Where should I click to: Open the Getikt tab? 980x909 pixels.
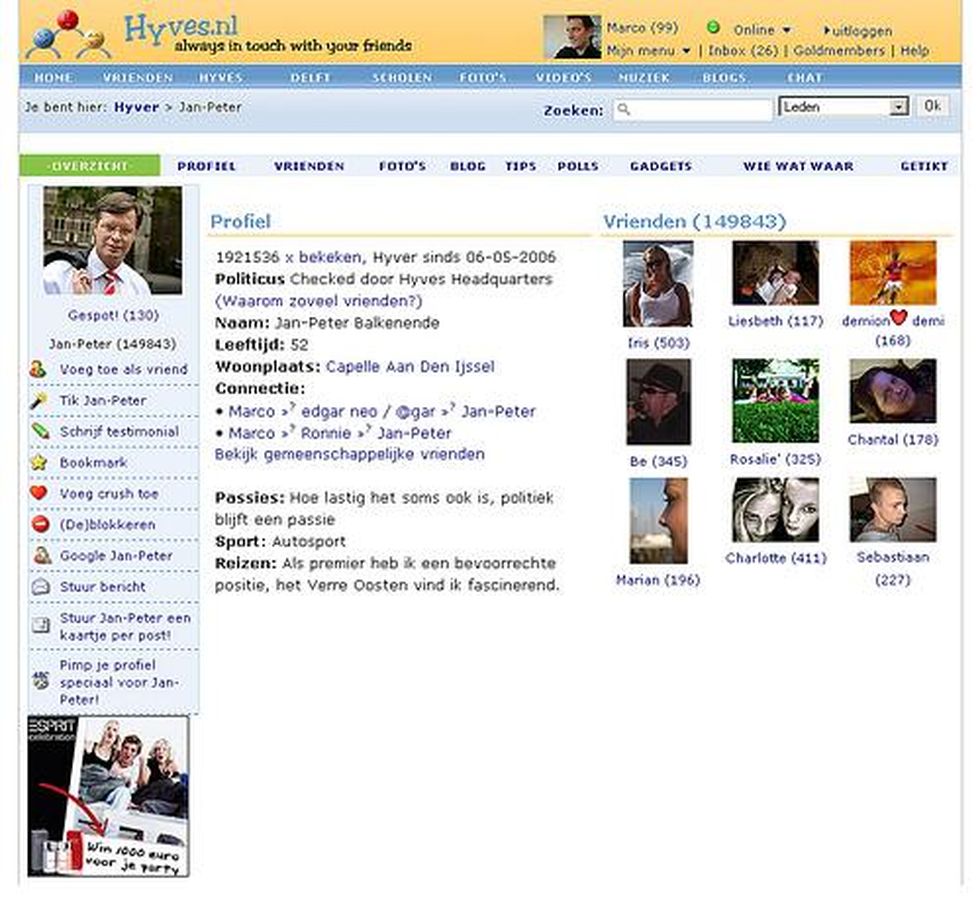click(924, 166)
